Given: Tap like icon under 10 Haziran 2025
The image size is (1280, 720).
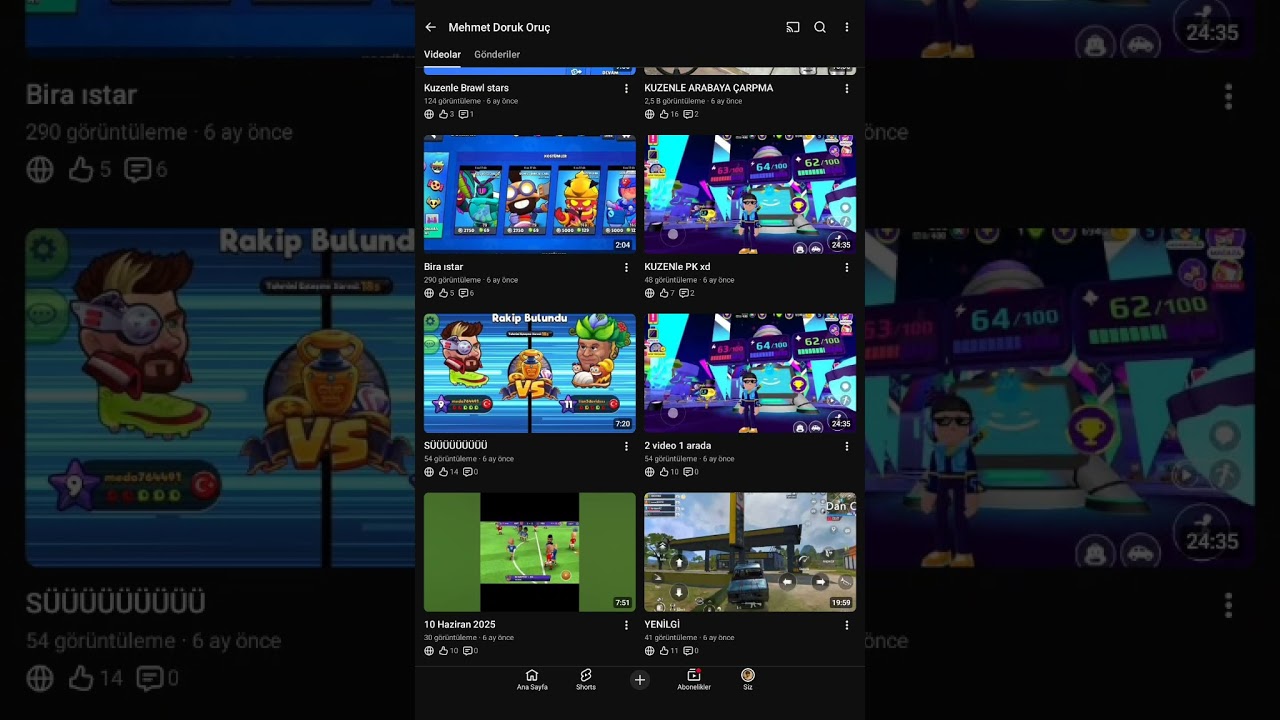Looking at the screenshot, I should point(443,651).
